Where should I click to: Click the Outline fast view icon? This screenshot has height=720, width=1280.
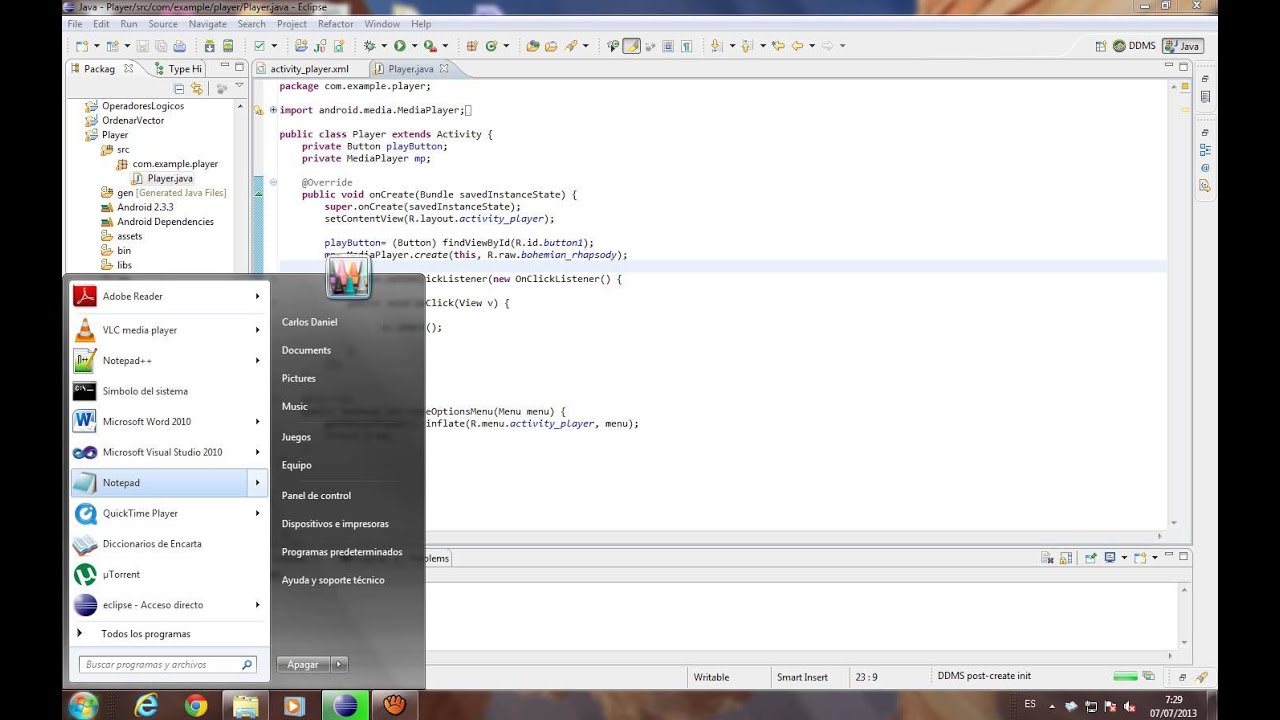[x=1205, y=150]
